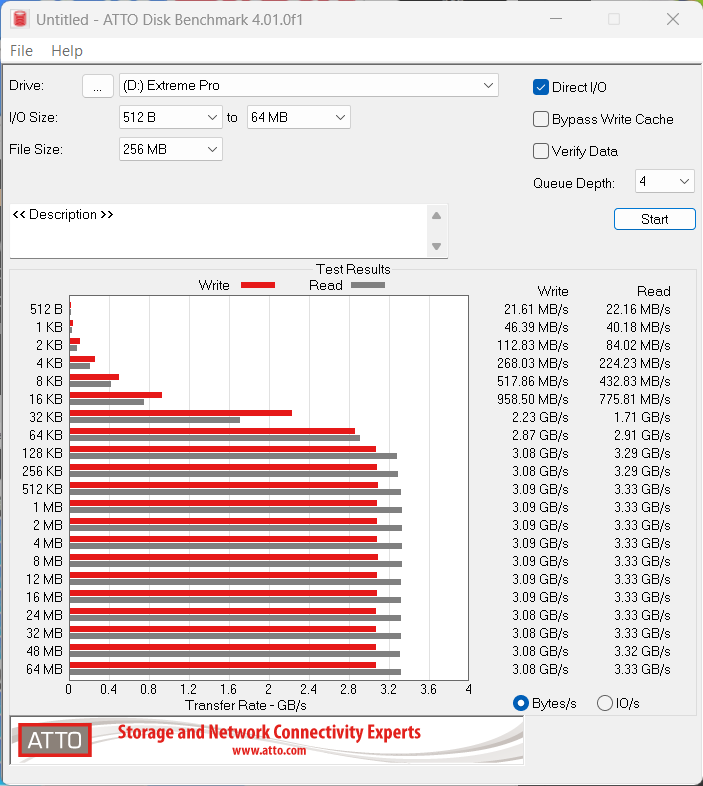Open the Help menu

click(67, 51)
